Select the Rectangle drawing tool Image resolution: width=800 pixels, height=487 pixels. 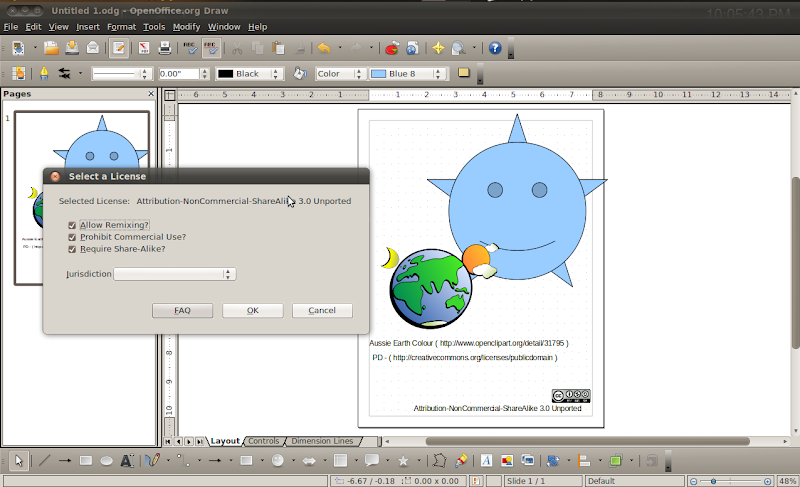[86, 461]
